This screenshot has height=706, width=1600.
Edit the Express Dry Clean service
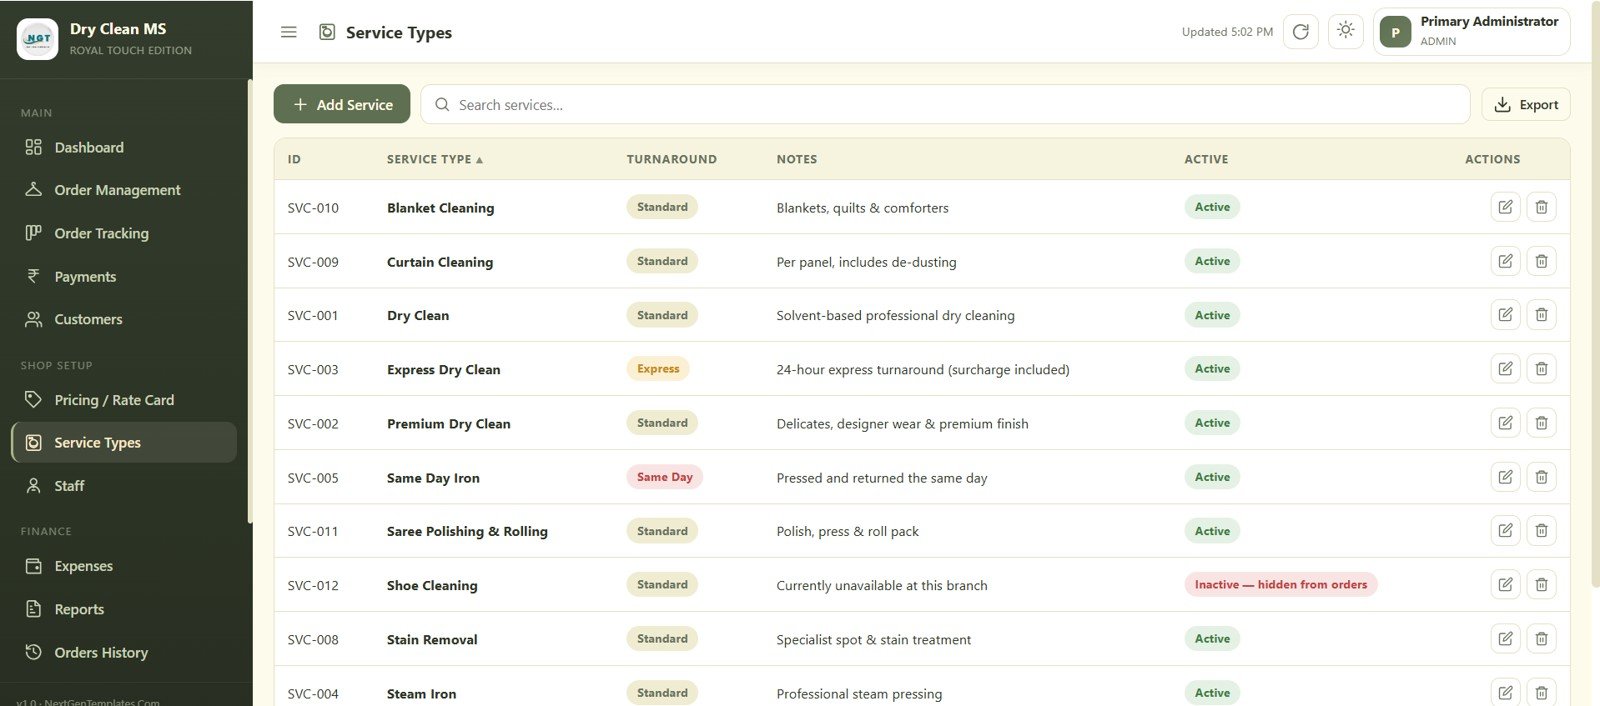click(x=1505, y=369)
